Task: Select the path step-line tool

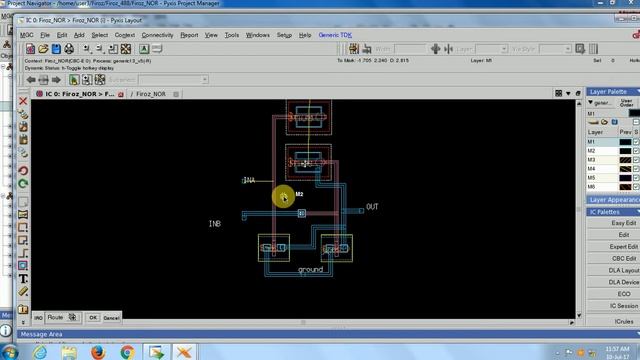Action: pyautogui.click(x=23, y=253)
